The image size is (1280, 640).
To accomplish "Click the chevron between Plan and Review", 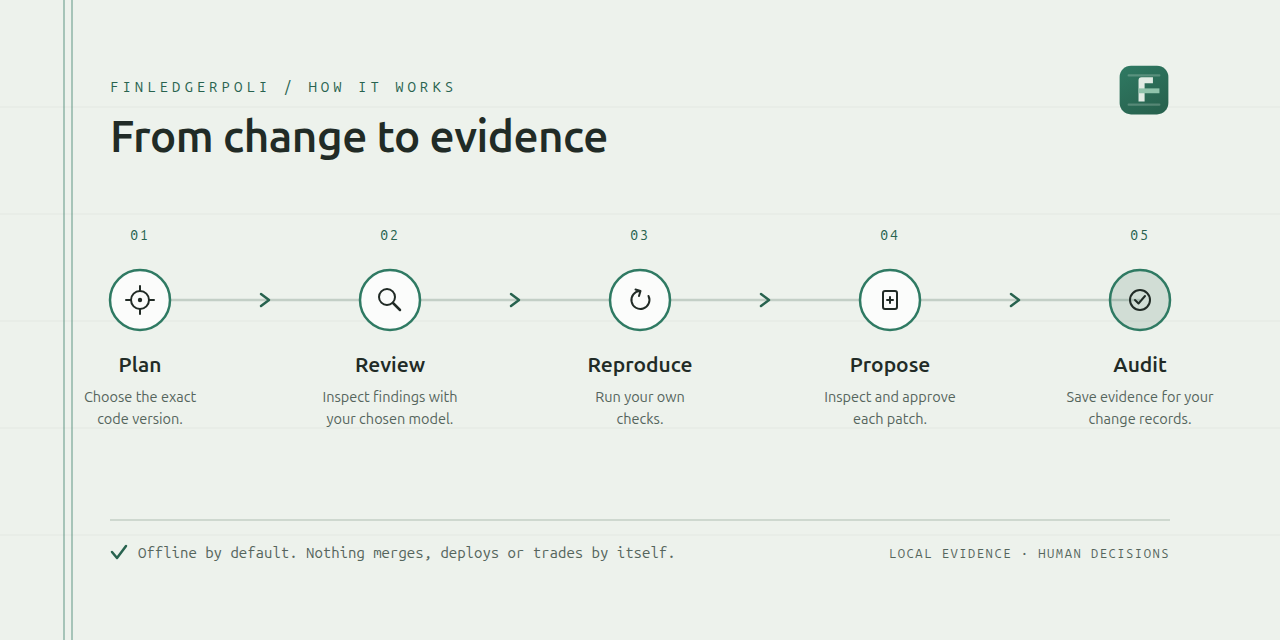I will [265, 300].
